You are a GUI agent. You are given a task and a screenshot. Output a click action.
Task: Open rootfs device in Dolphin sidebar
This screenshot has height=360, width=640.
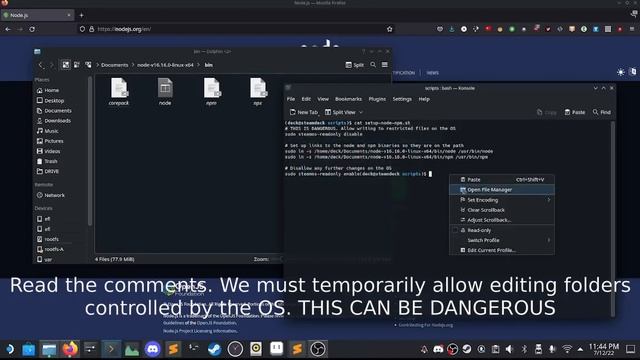(x=48, y=239)
